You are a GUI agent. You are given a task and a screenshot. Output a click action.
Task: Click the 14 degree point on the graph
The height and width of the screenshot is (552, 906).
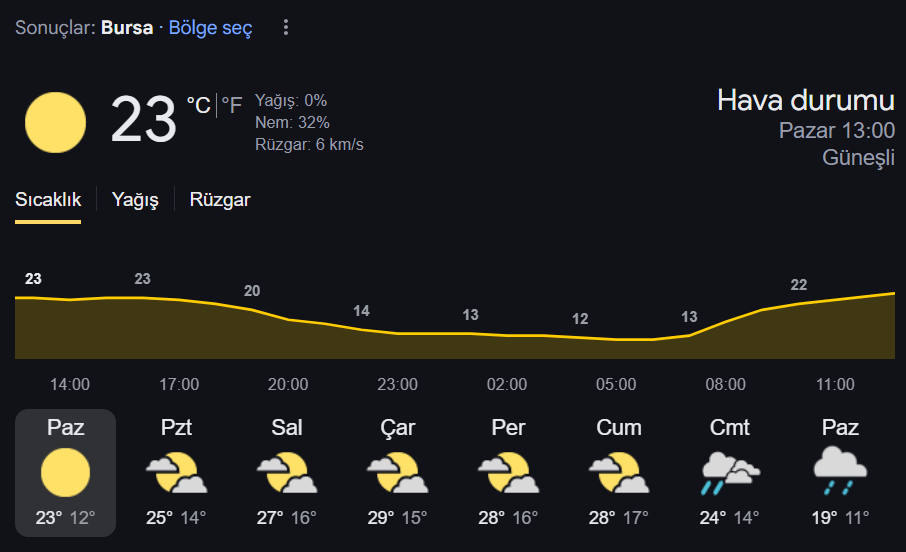(361, 311)
